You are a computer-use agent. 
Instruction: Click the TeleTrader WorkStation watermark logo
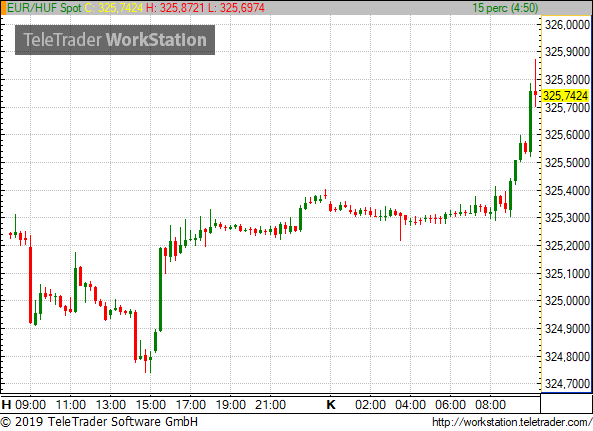click(115, 40)
